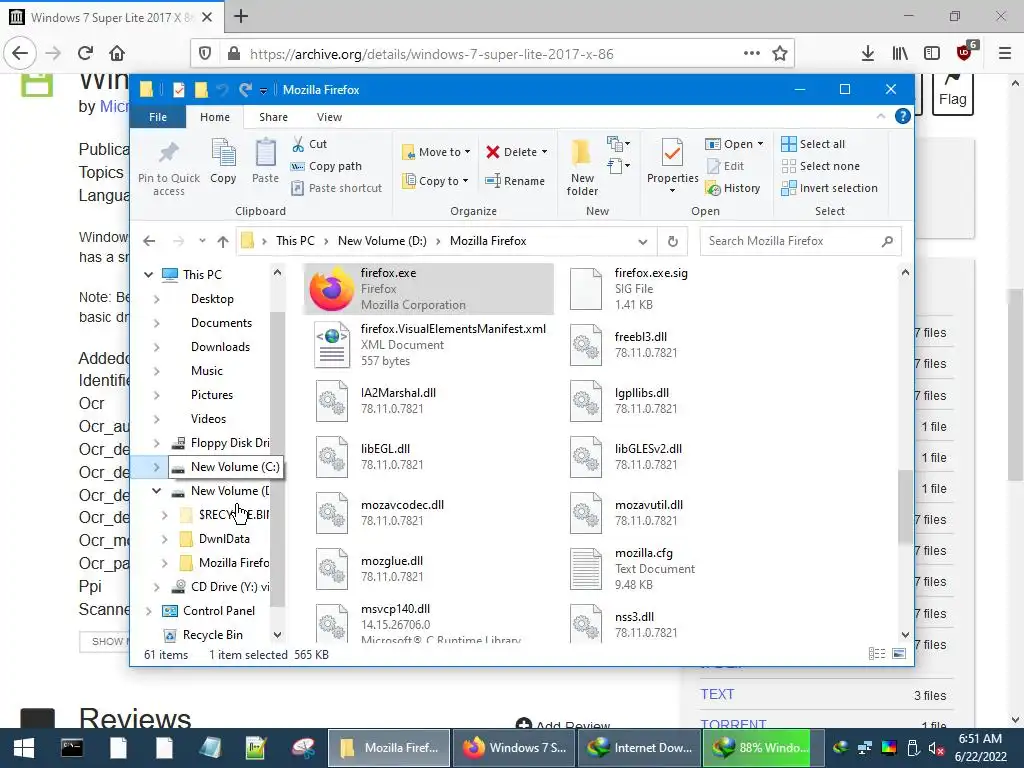Expand New Volume (C:) tree node

(156, 467)
